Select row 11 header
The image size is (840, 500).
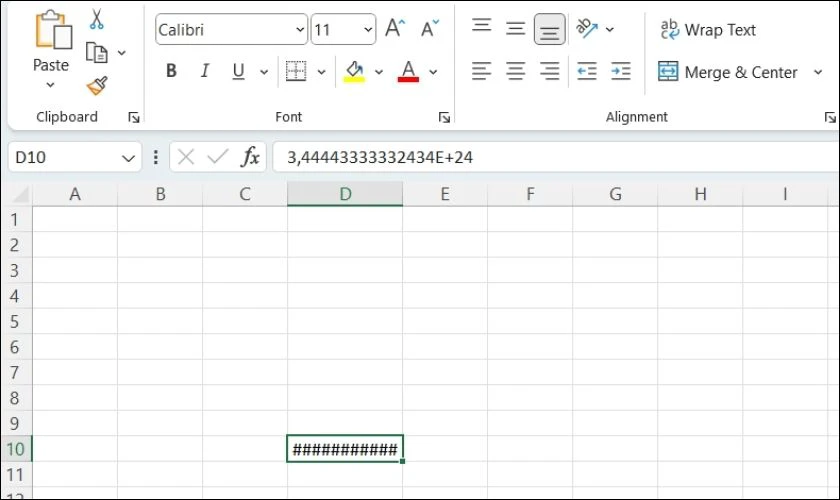[16, 474]
